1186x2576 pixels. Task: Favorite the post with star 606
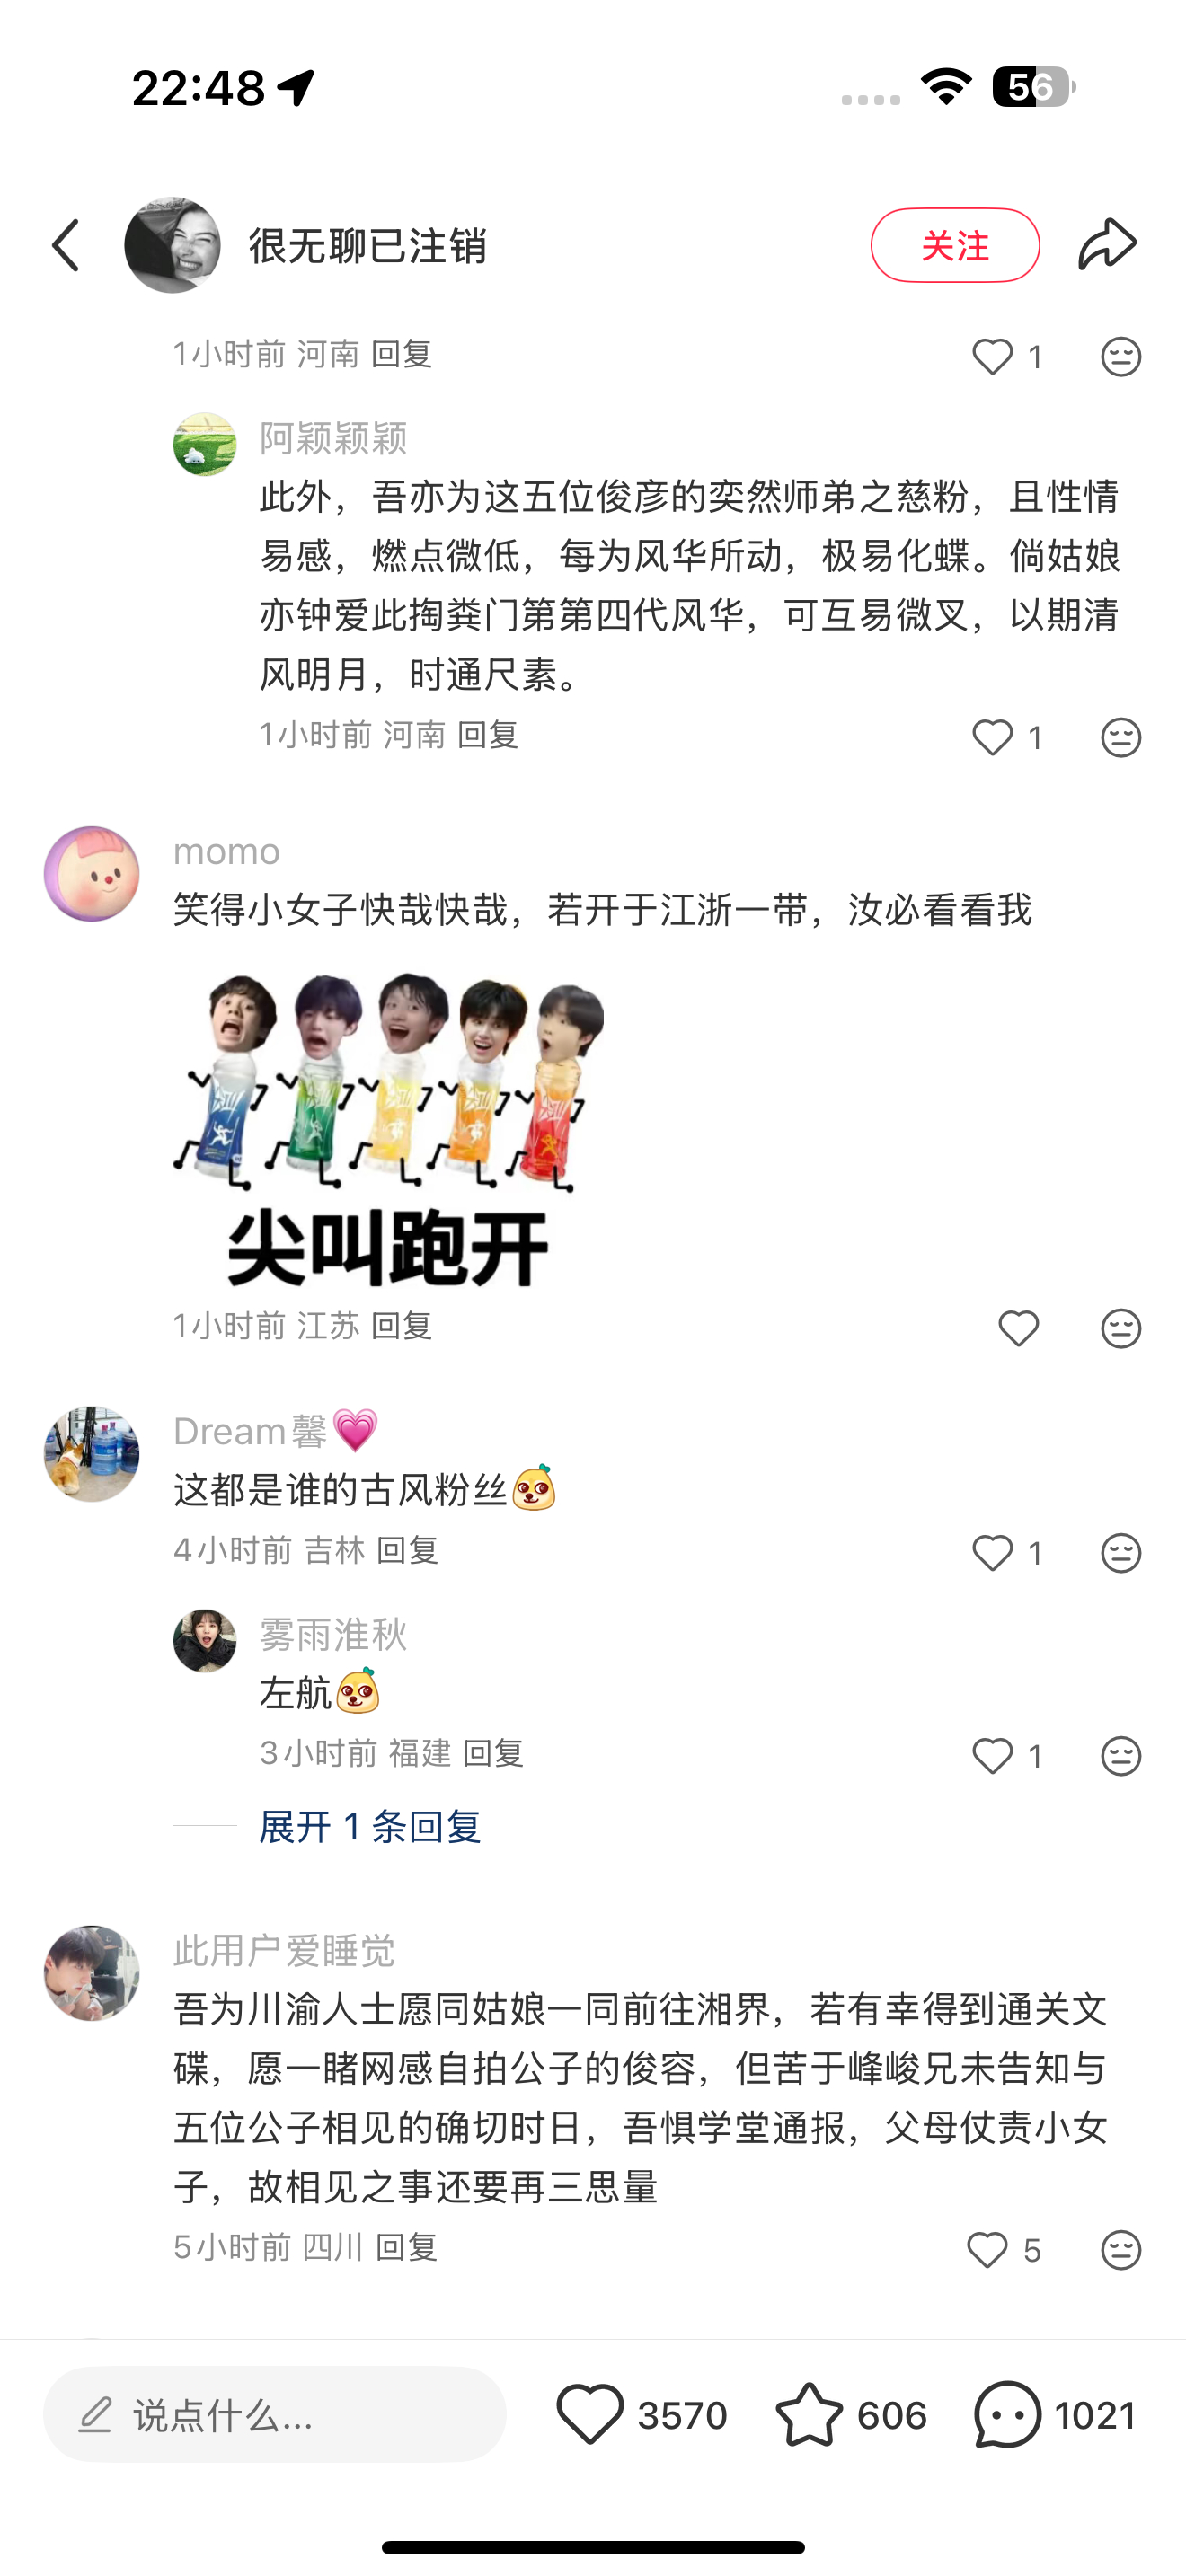[809, 2415]
